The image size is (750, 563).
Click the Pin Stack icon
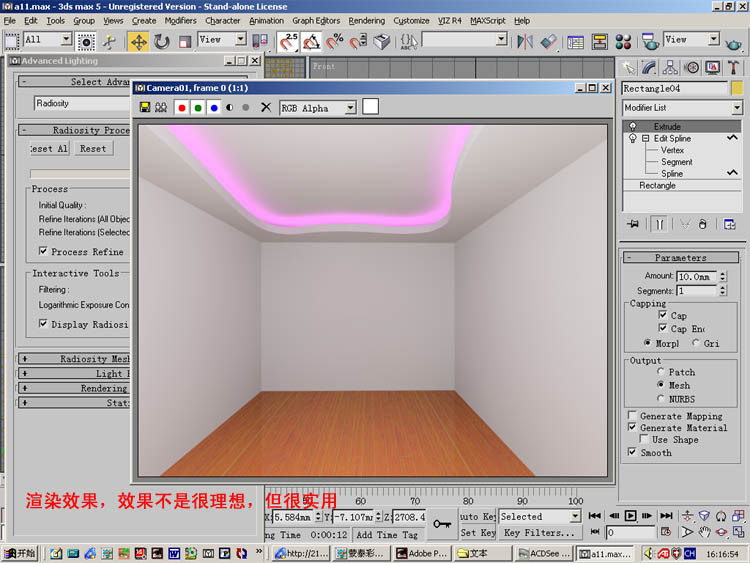633,224
